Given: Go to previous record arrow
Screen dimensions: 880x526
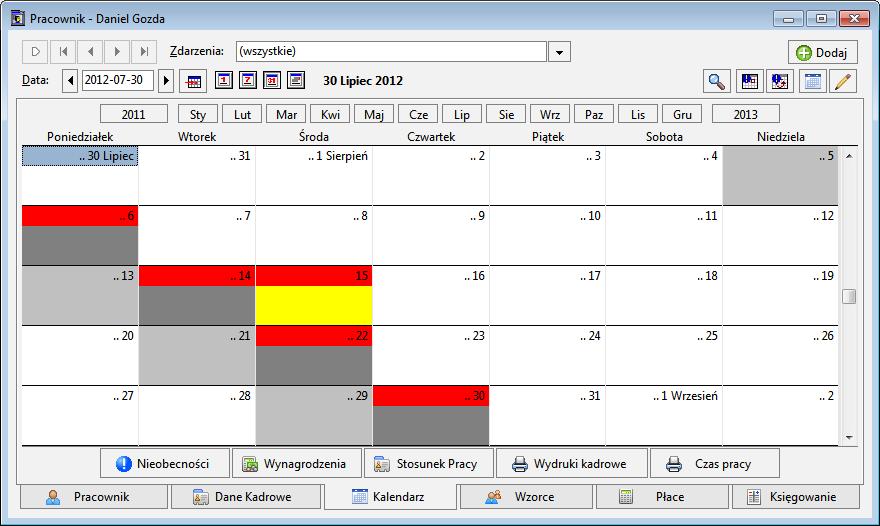Looking at the screenshot, I should pyautogui.click(x=90, y=52).
